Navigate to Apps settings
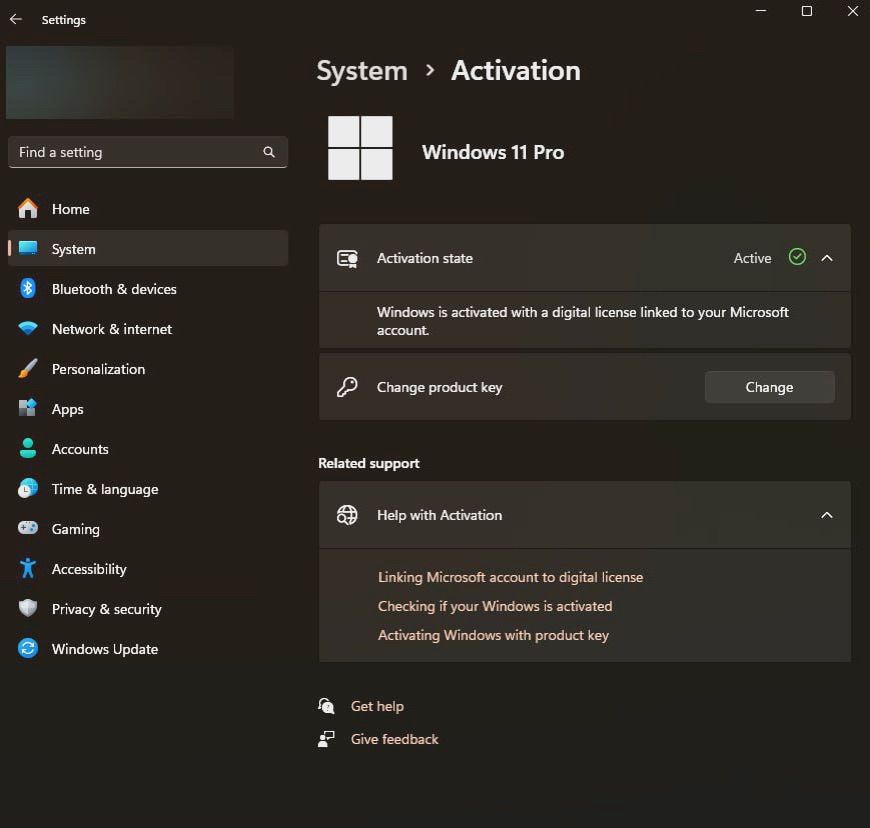This screenshot has height=828, width=870. click(148, 409)
